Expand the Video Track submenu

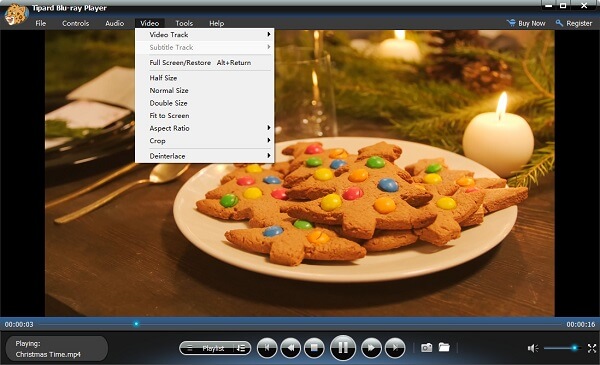pyautogui.click(x=205, y=34)
